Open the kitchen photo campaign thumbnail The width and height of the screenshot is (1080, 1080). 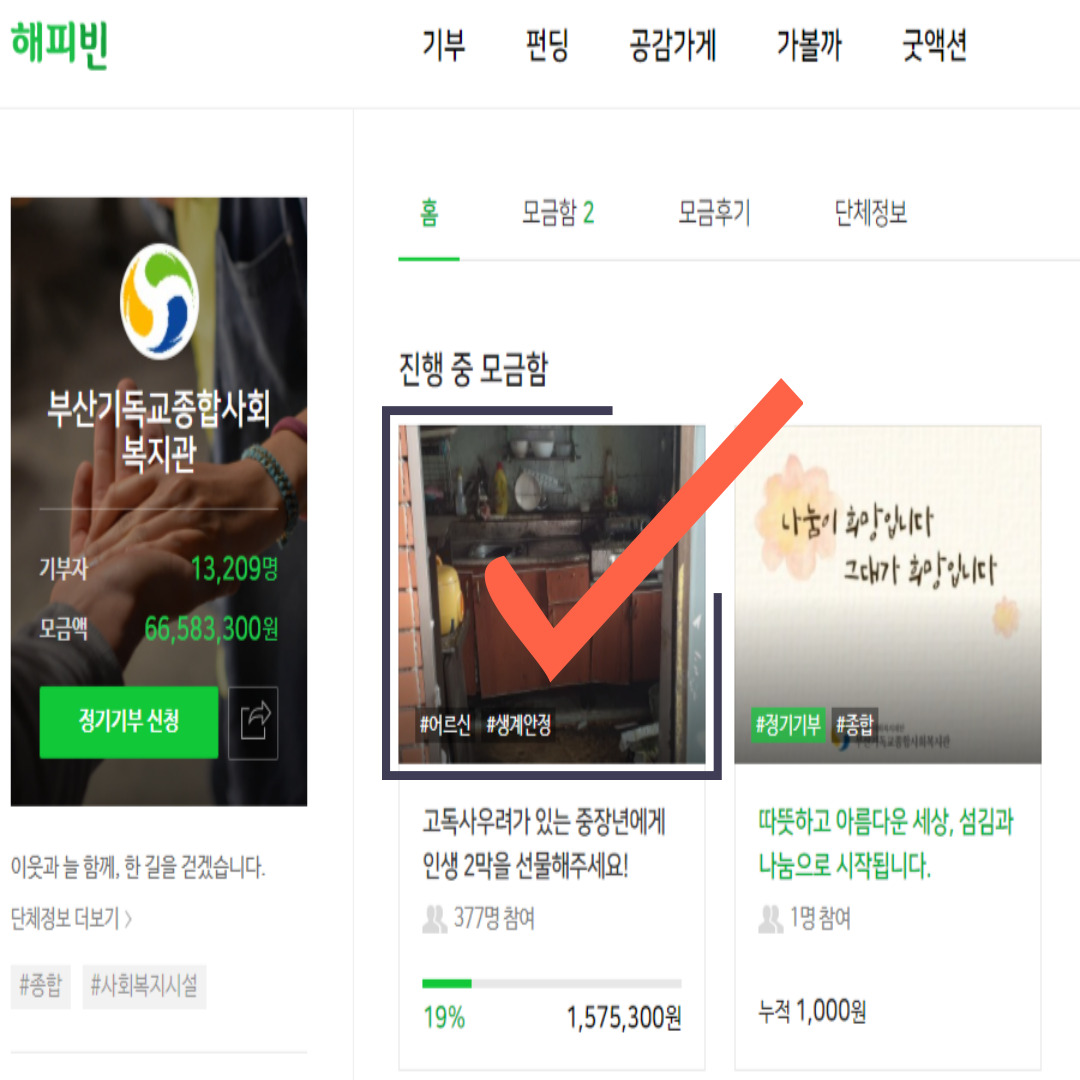click(552, 594)
